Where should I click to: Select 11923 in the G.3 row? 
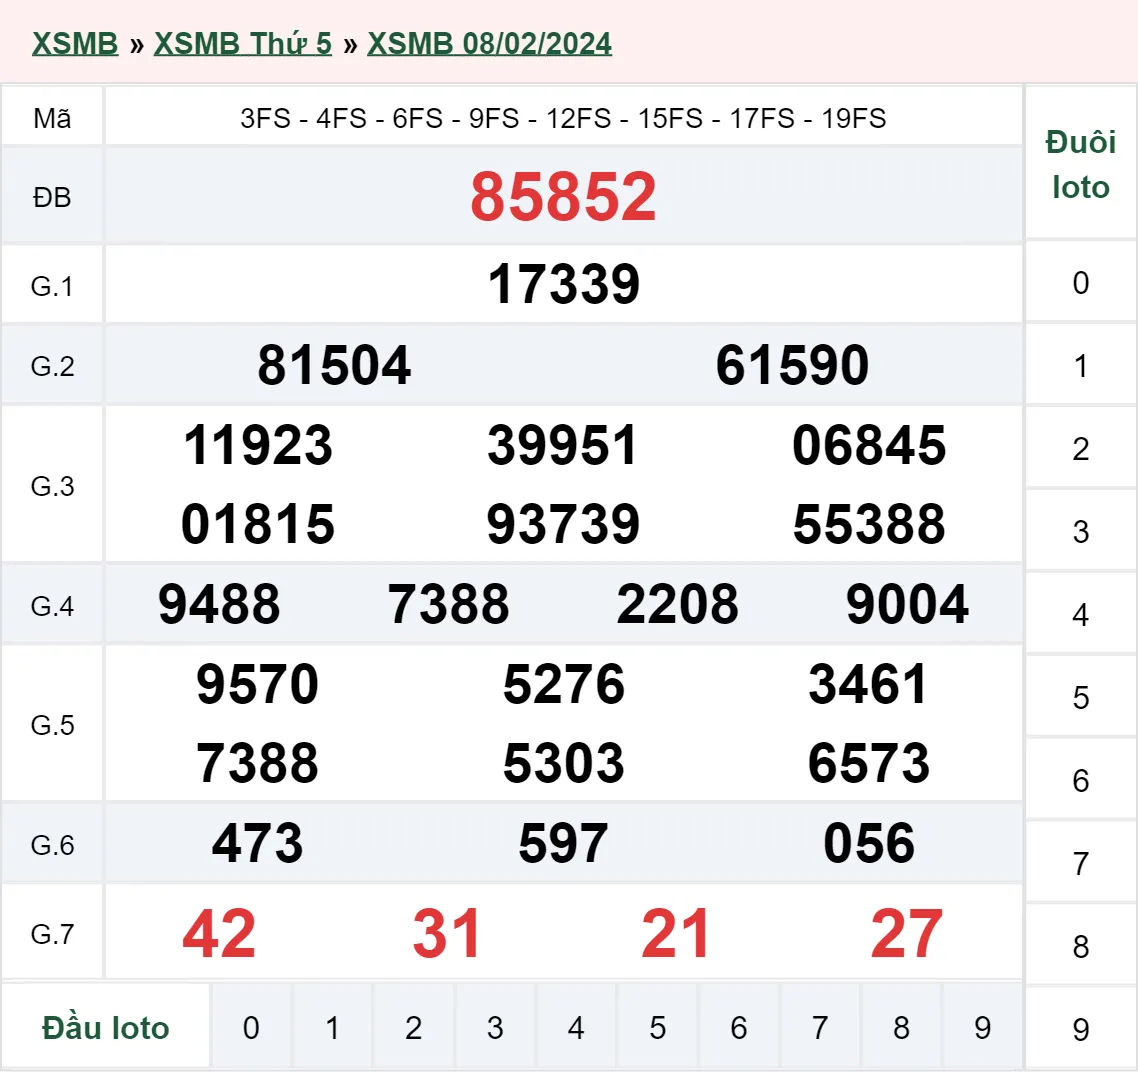point(255,447)
